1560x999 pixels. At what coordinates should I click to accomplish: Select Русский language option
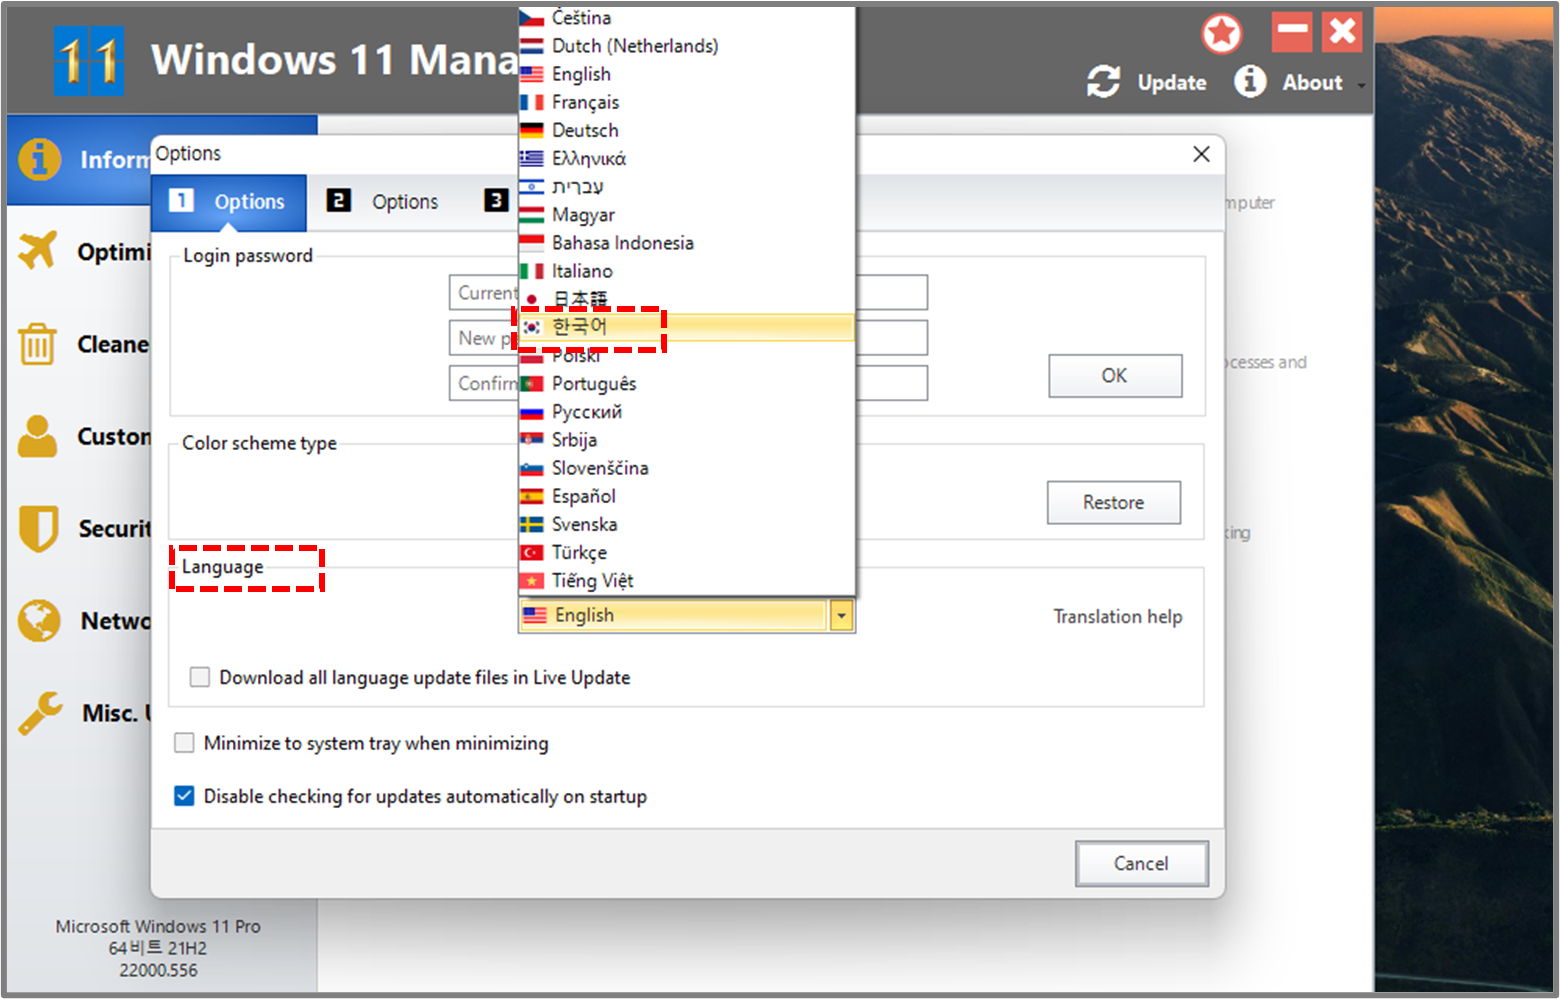click(686, 412)
